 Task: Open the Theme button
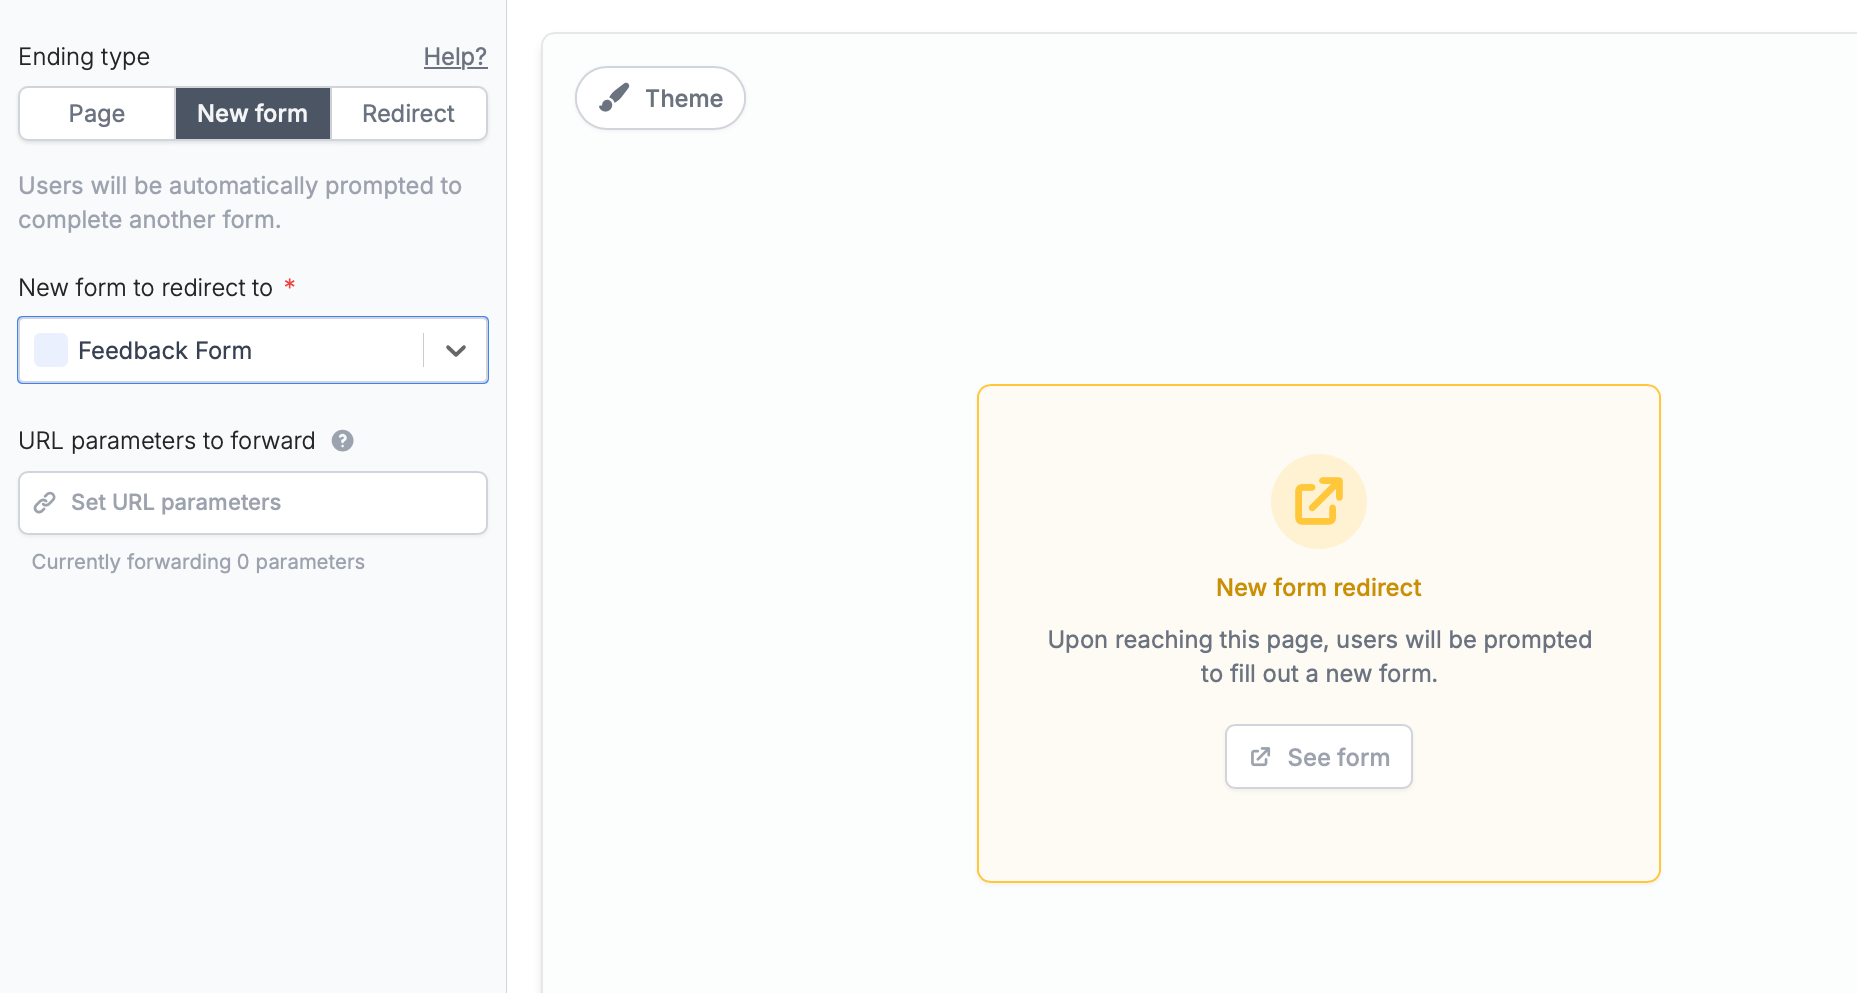pos(660,98)
